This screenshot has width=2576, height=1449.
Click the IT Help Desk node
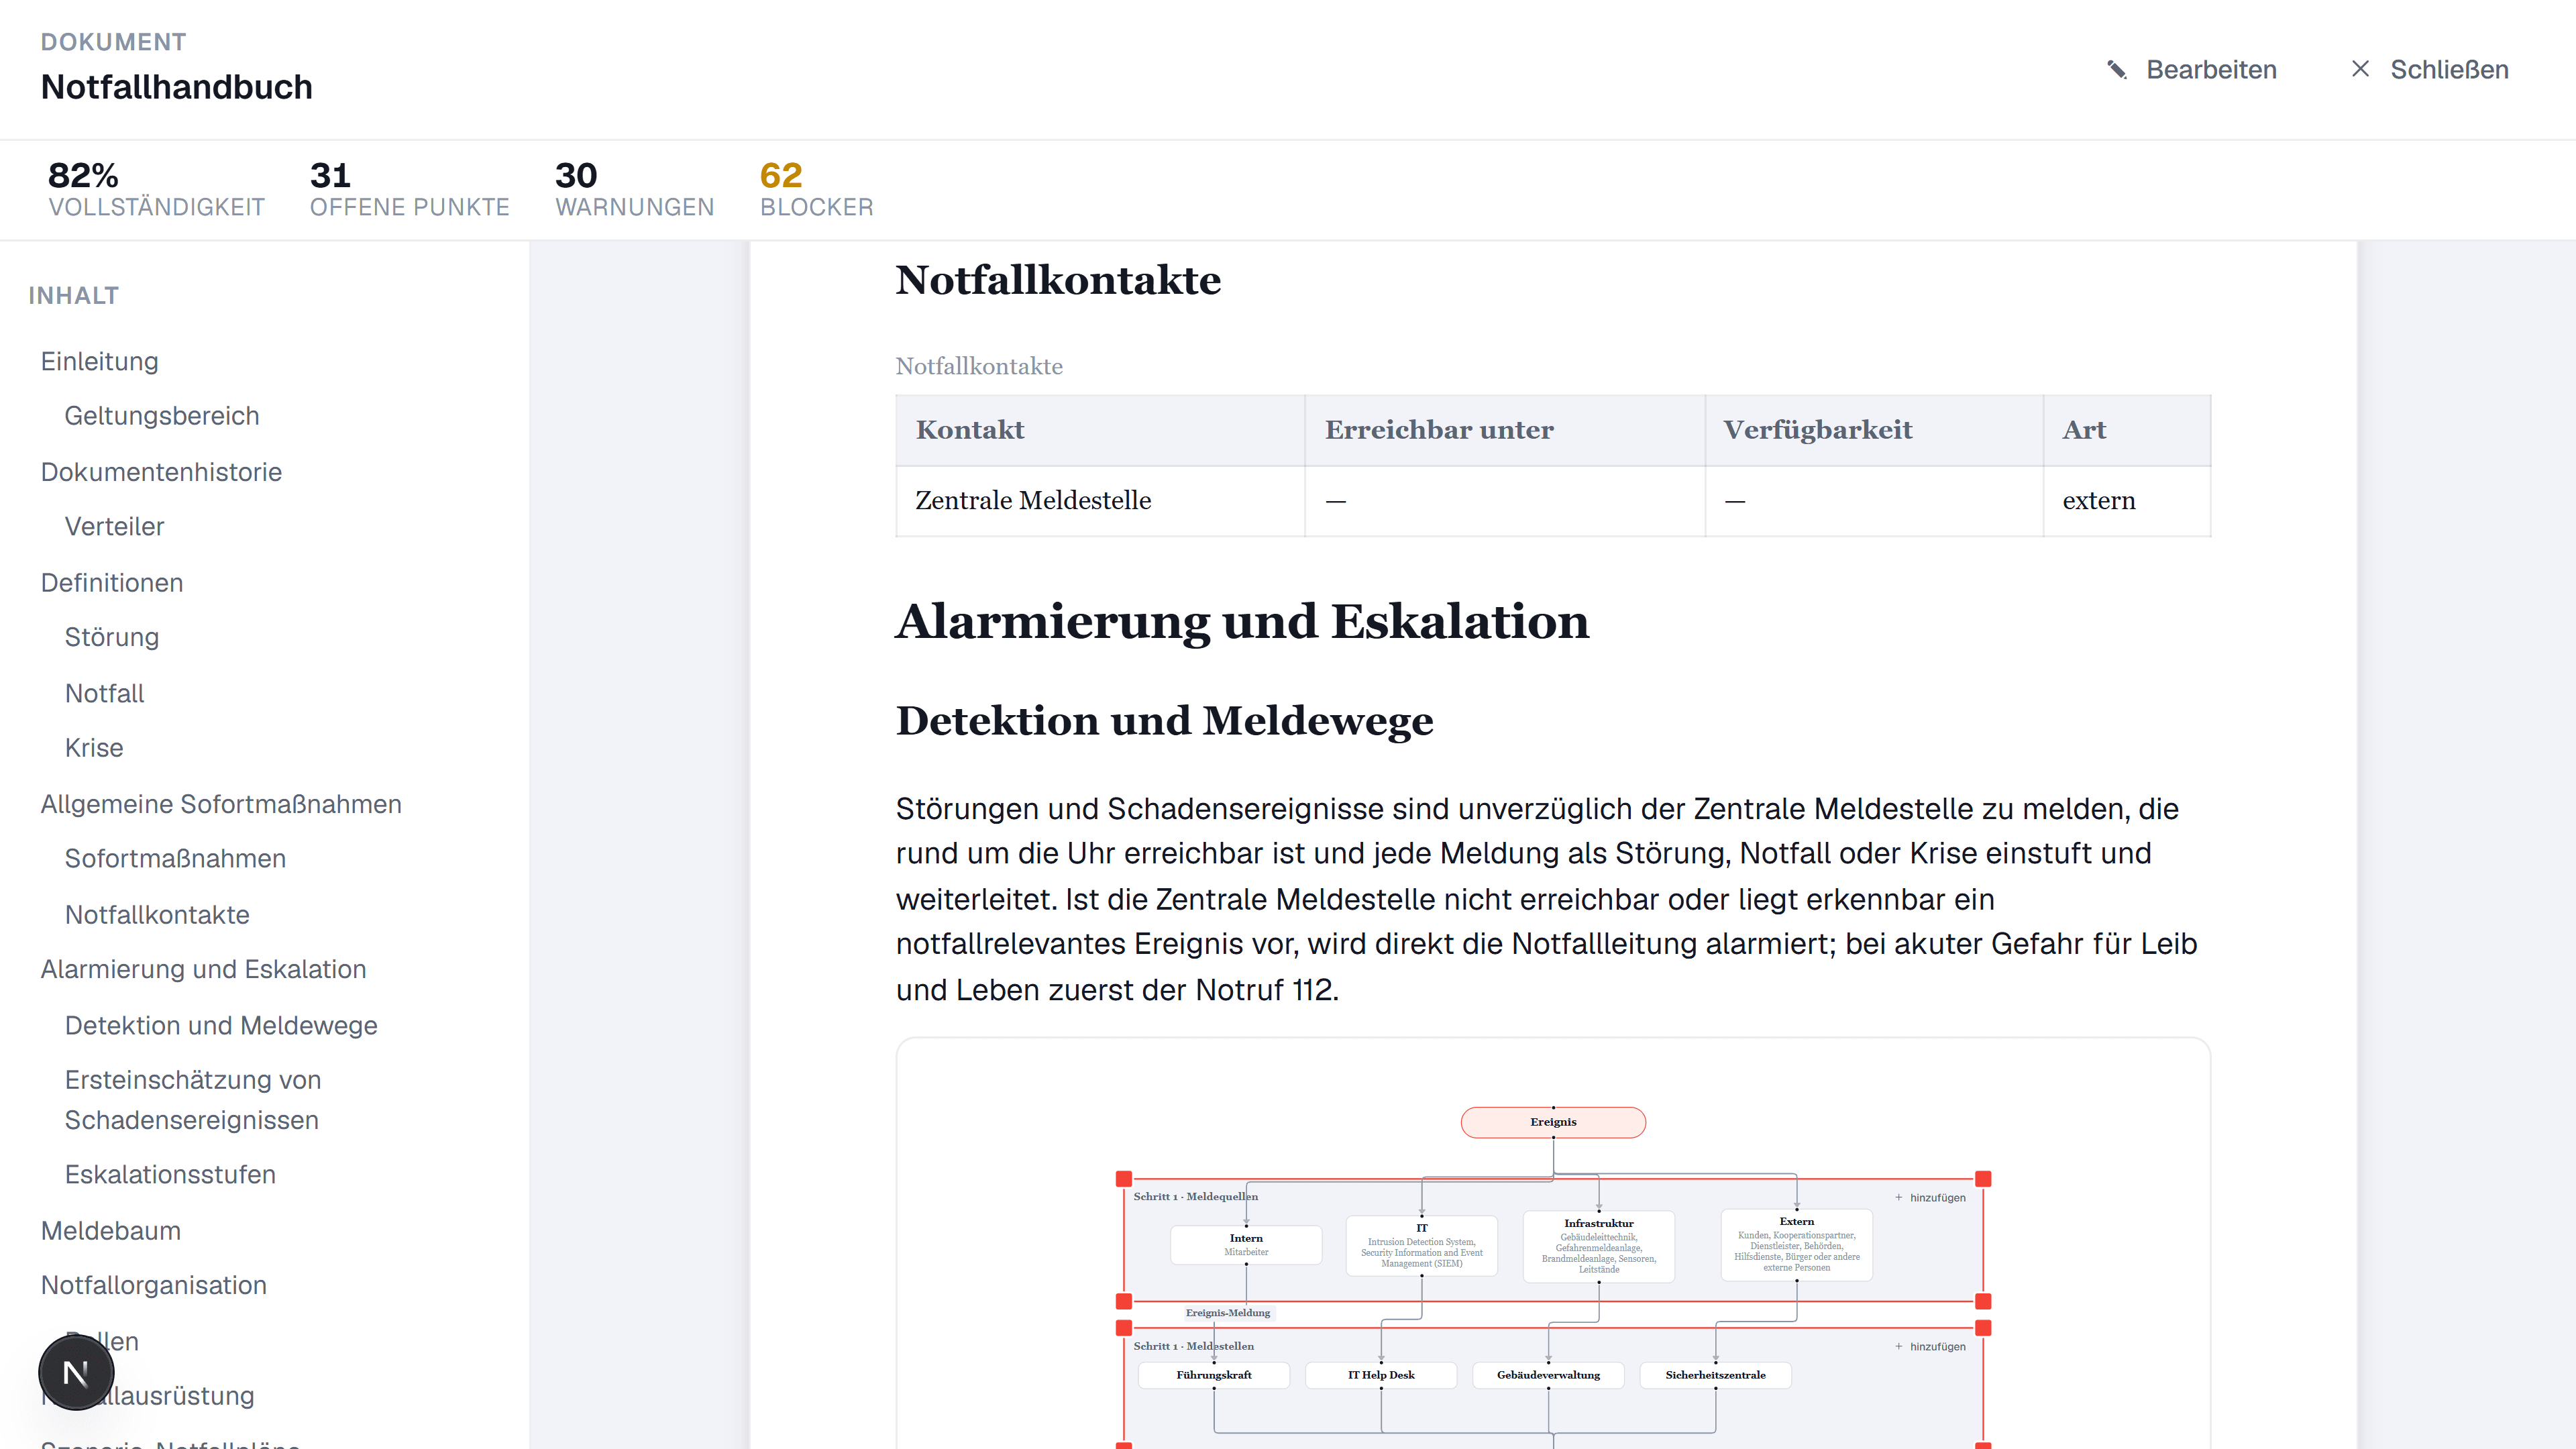tap(1381, 1375)
